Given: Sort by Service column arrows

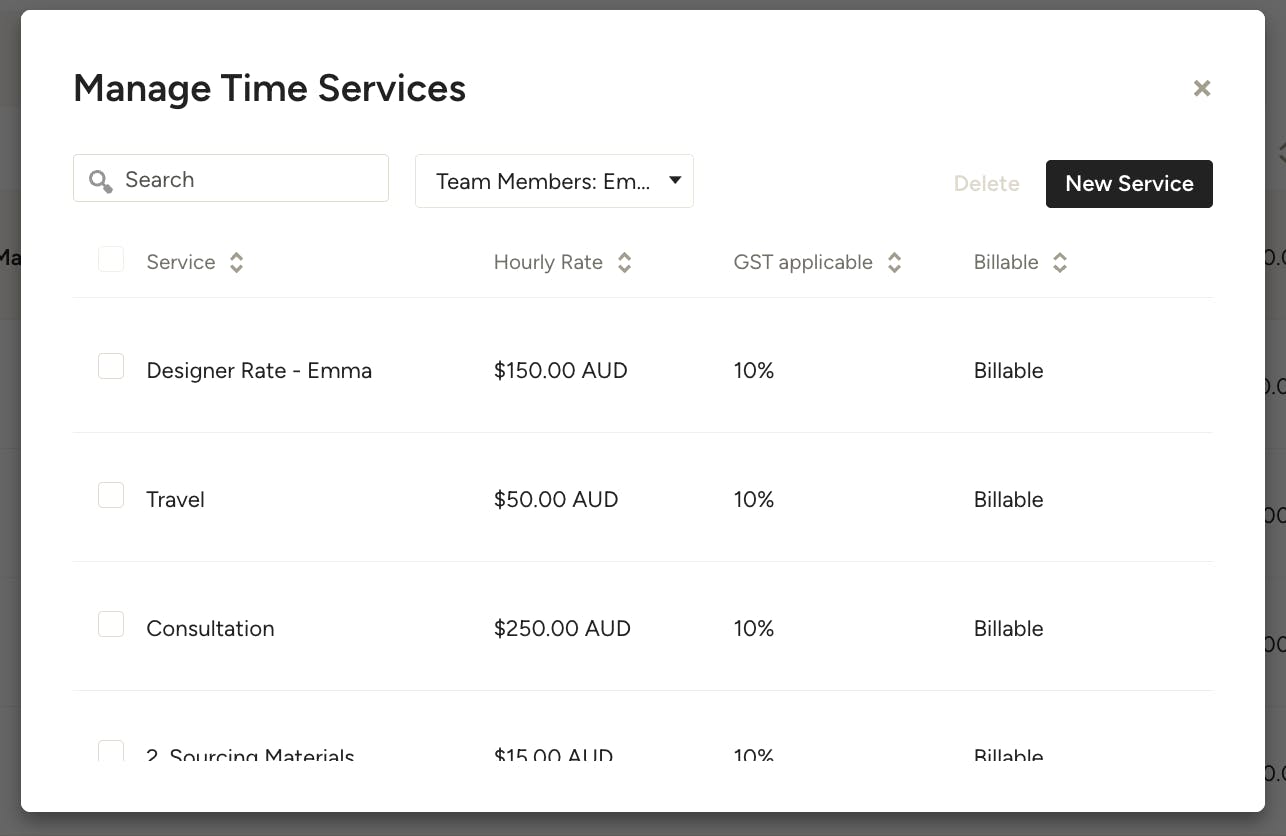Looking at the screenshot, I should 237,263.
